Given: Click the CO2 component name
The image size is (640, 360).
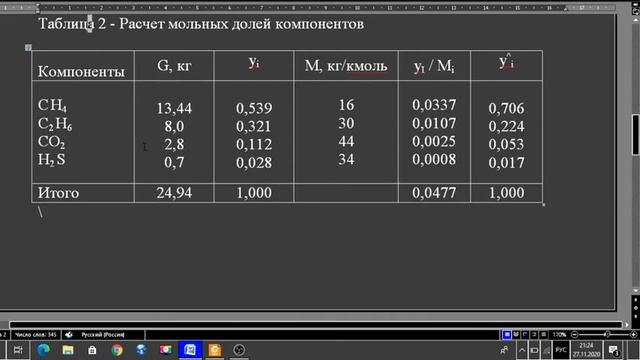Looking at the screenshot, I should (x=51, y=142).
